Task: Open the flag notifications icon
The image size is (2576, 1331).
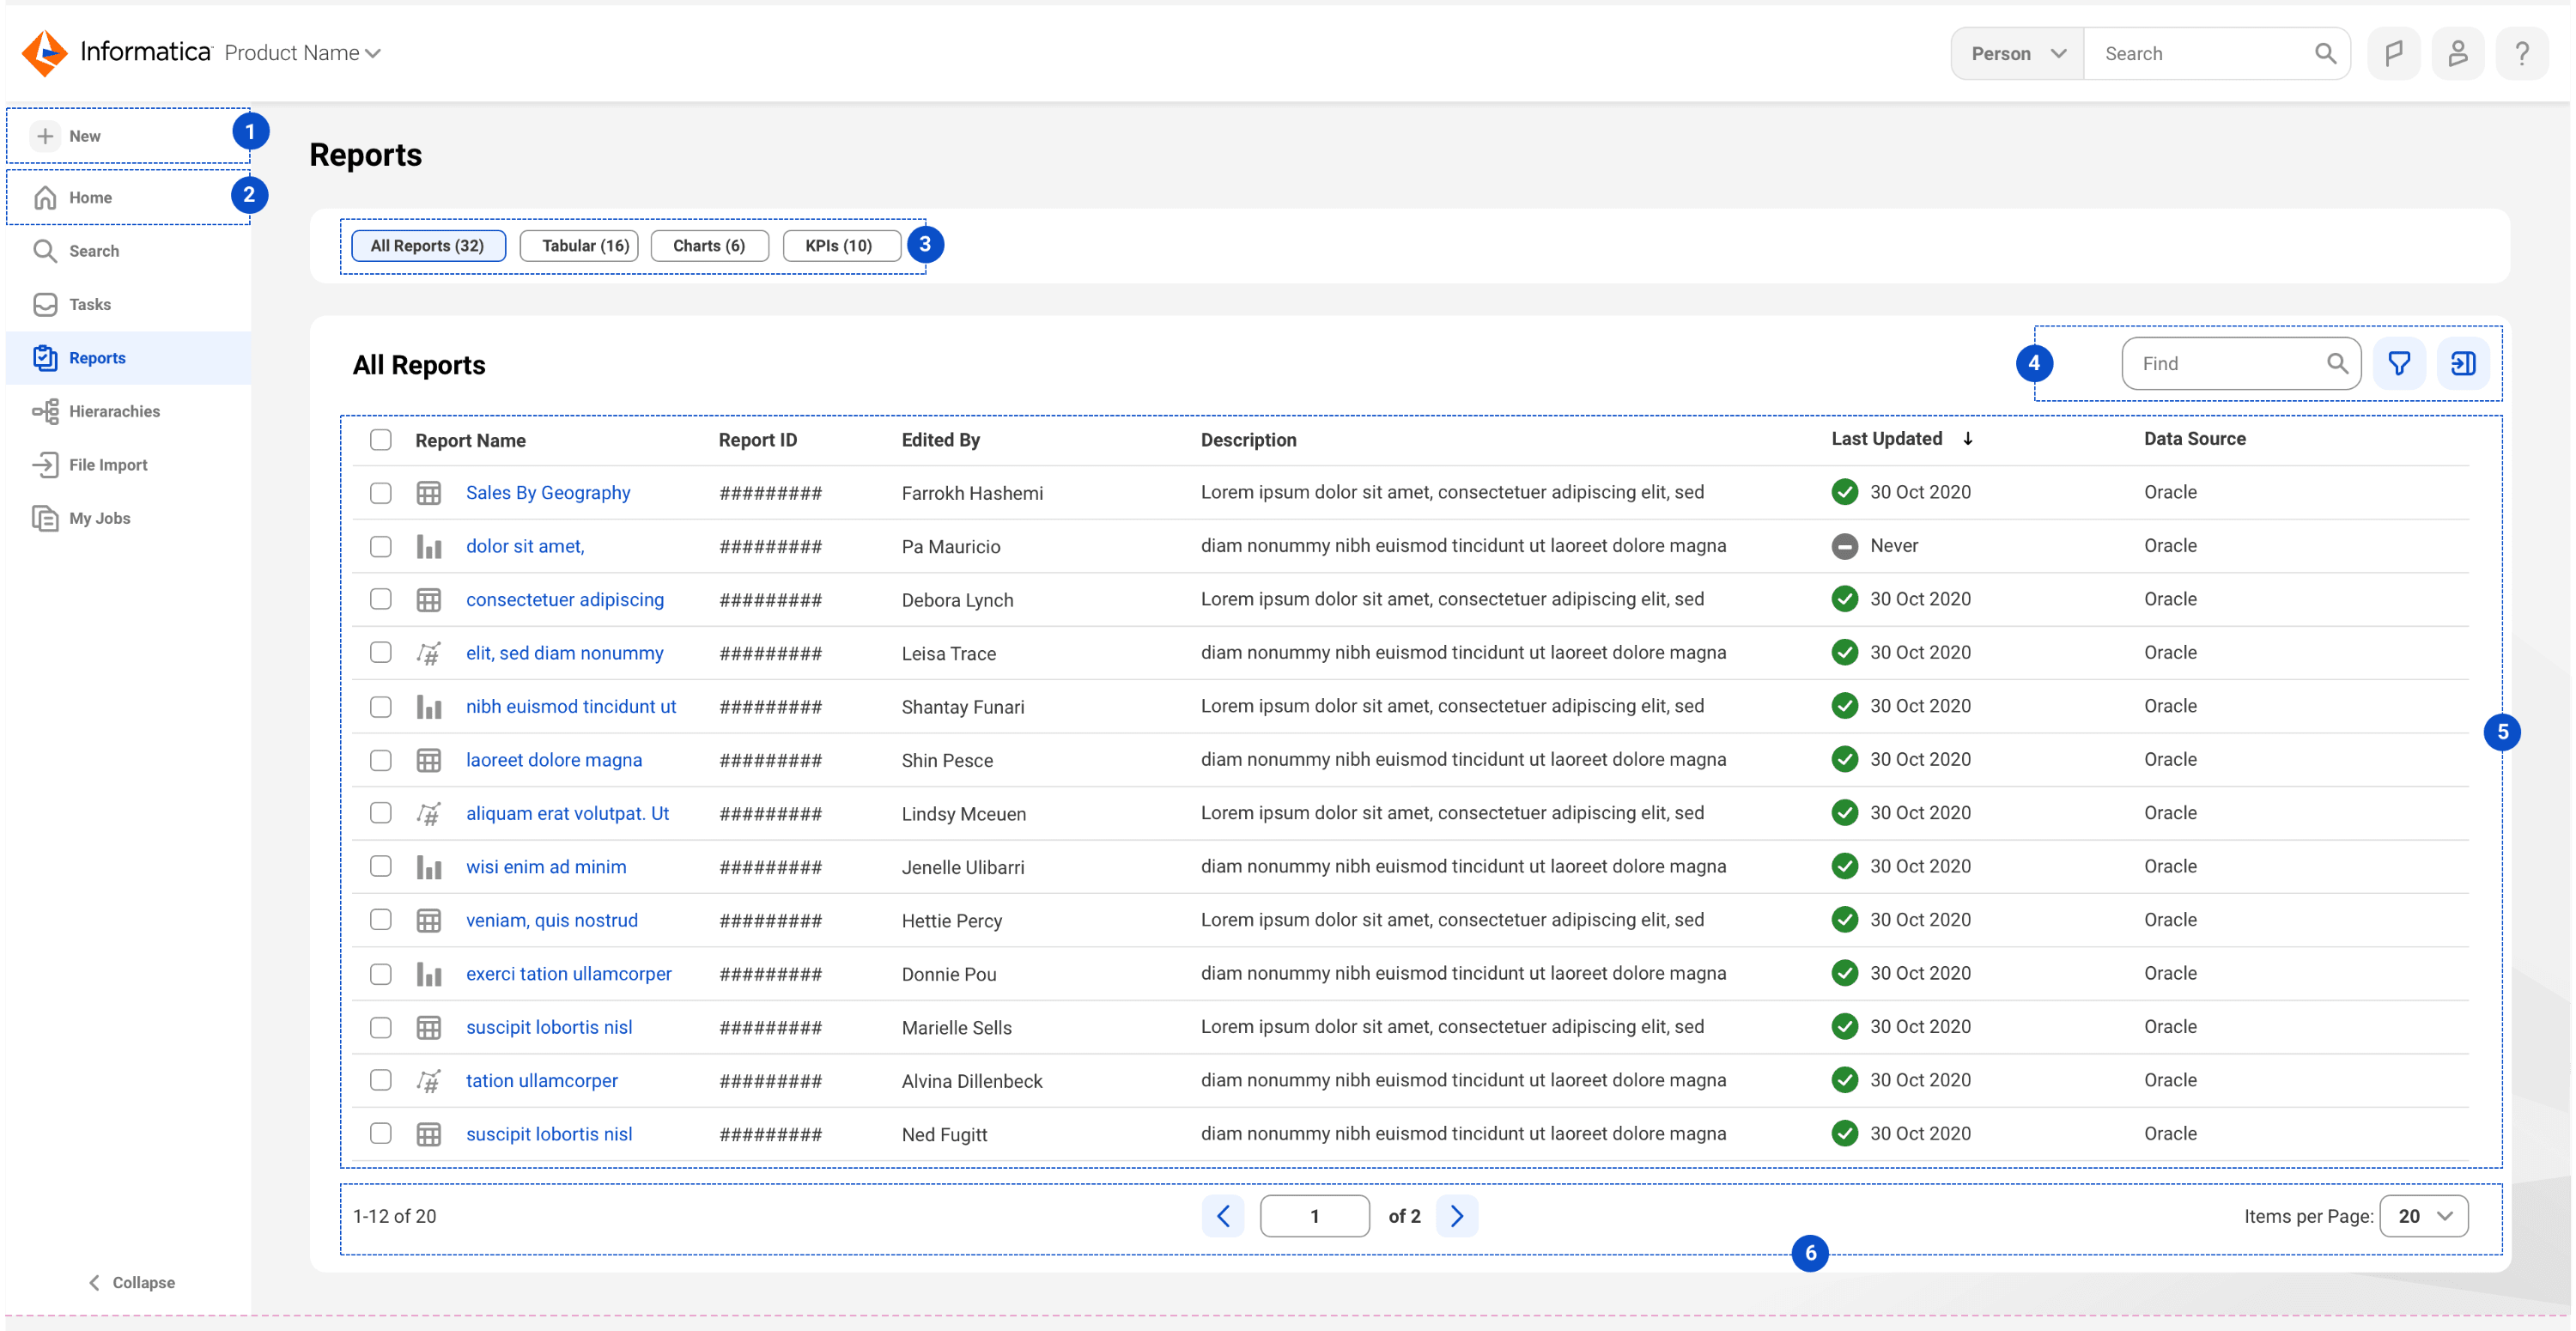Action: click(2393, 53)
